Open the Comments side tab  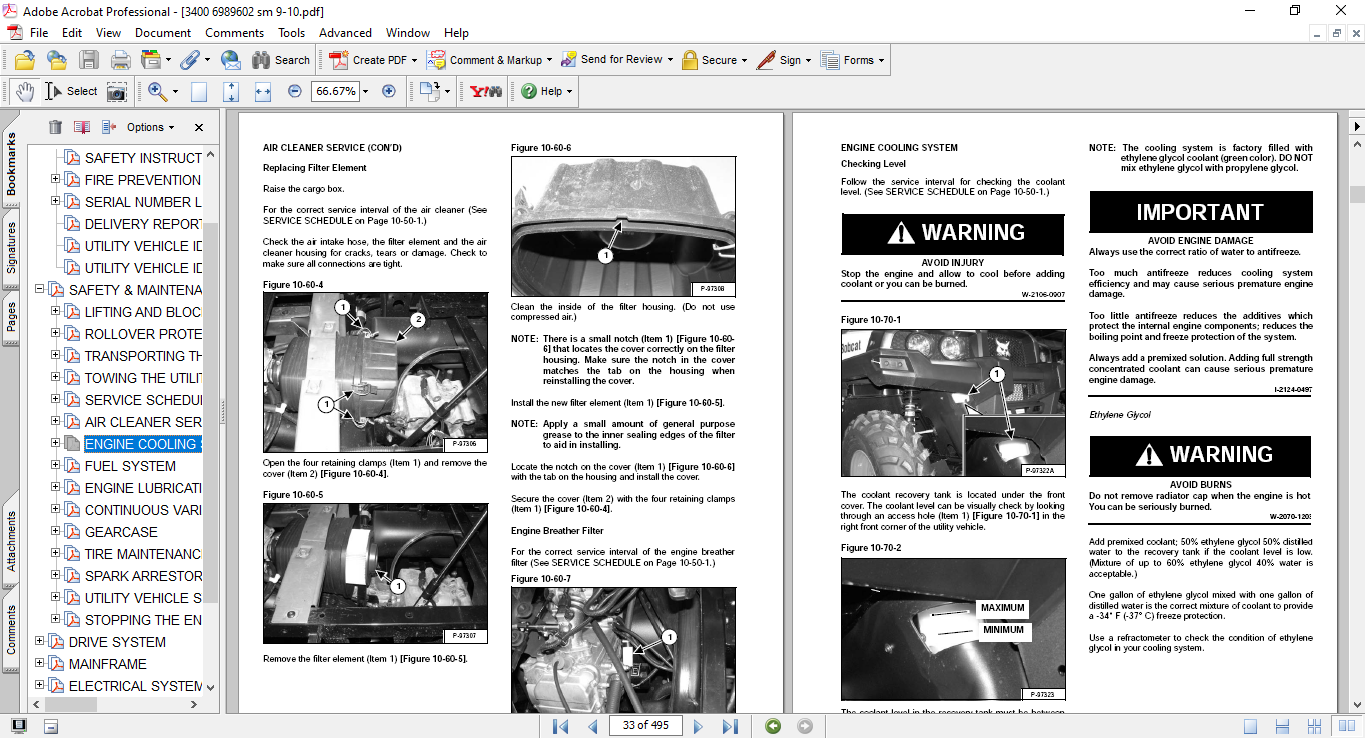tap(11, 630)
